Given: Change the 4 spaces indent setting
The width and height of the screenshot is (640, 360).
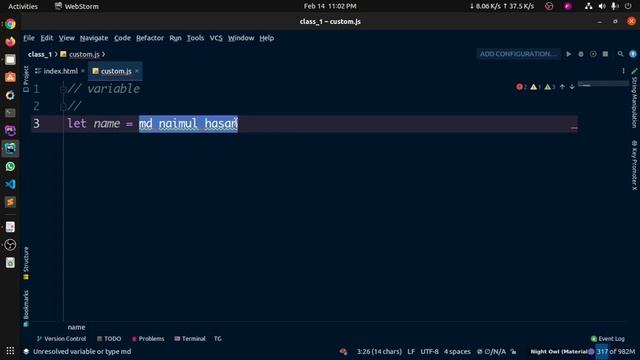Looking at the screenshot, I should (457, 351).
